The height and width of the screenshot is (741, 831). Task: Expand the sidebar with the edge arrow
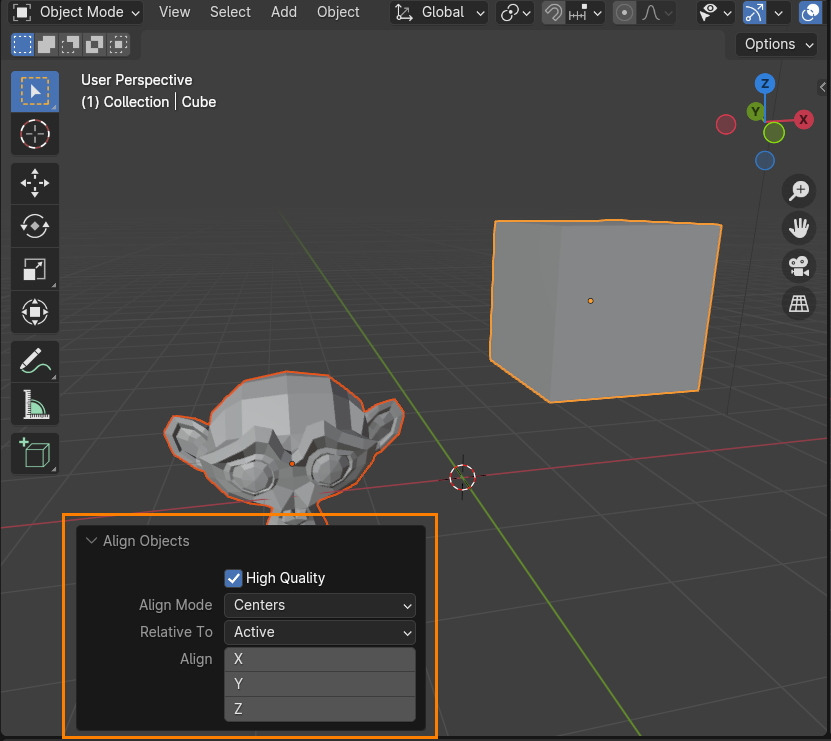pos(823,87)
